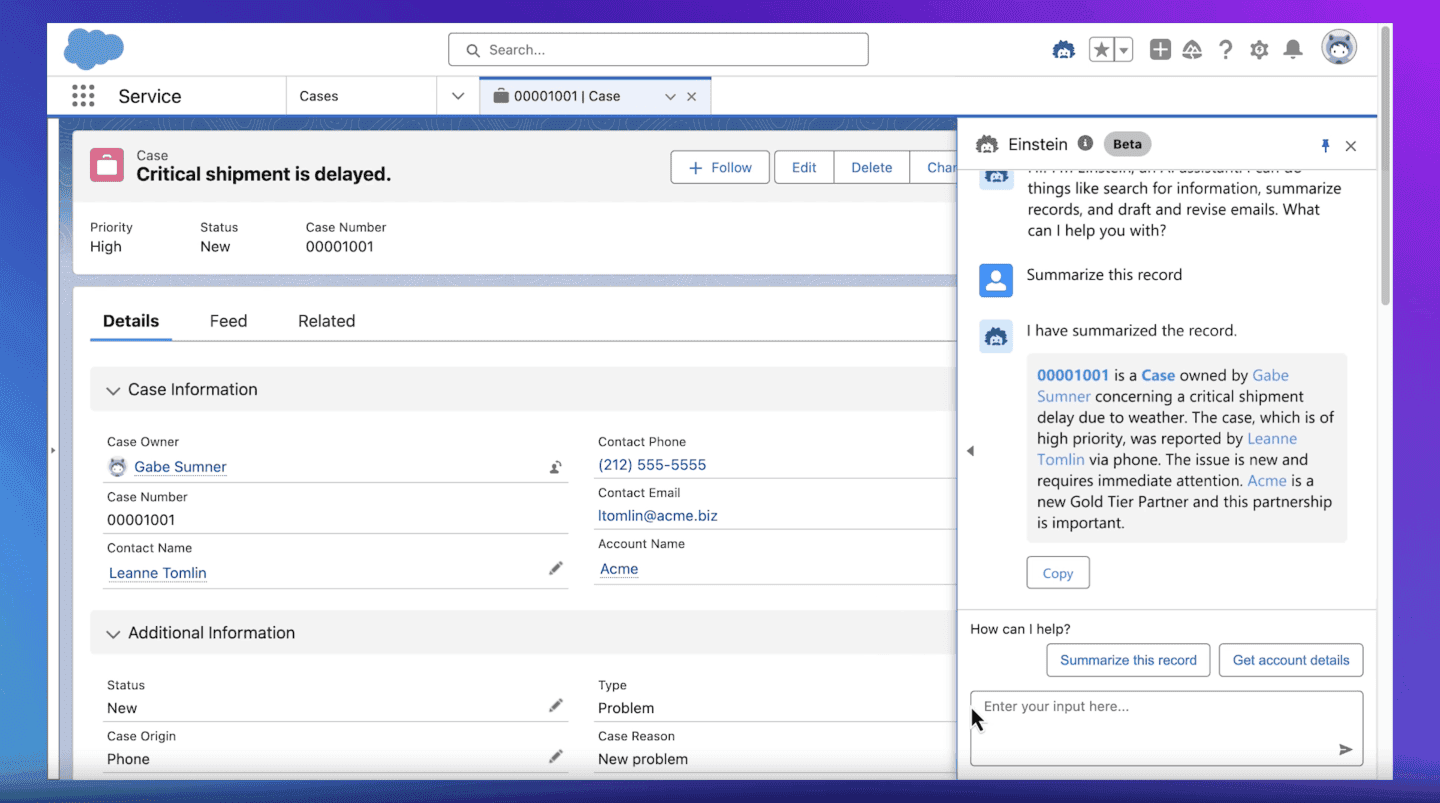1440x803 pixels.
Task: Switch to the Related tab
Action: click(326, 321)
